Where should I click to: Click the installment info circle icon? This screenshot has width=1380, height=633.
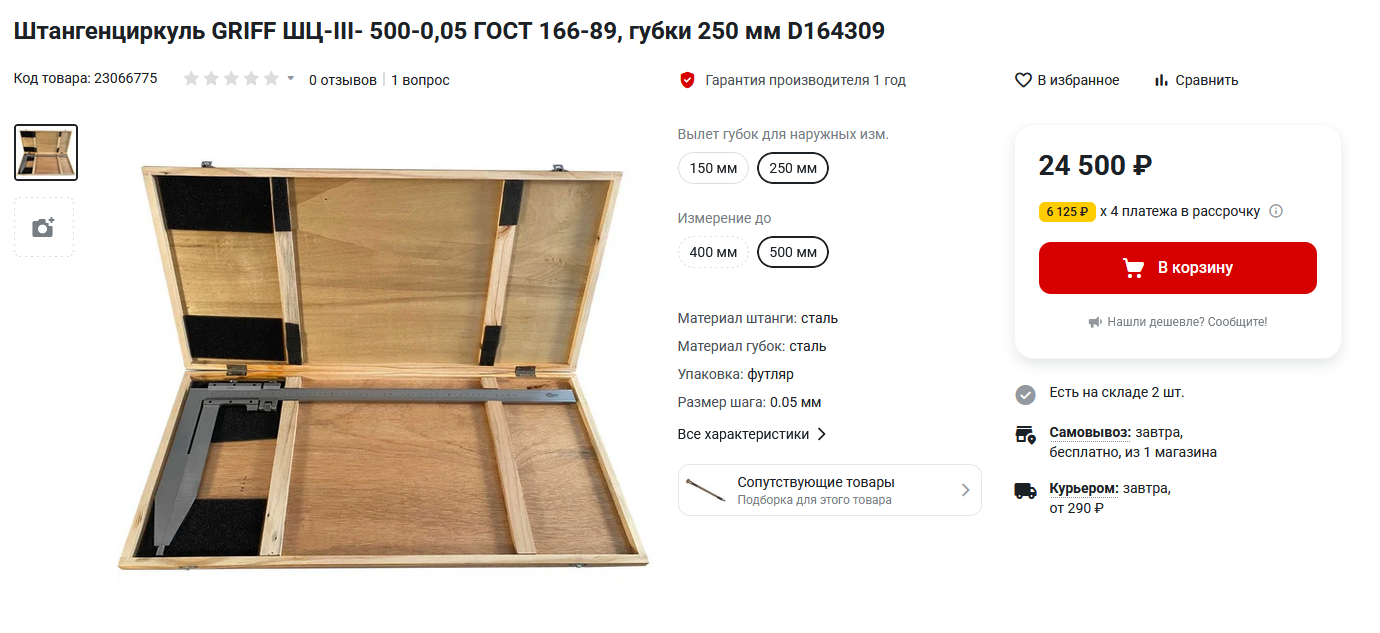click(1276, 211)
